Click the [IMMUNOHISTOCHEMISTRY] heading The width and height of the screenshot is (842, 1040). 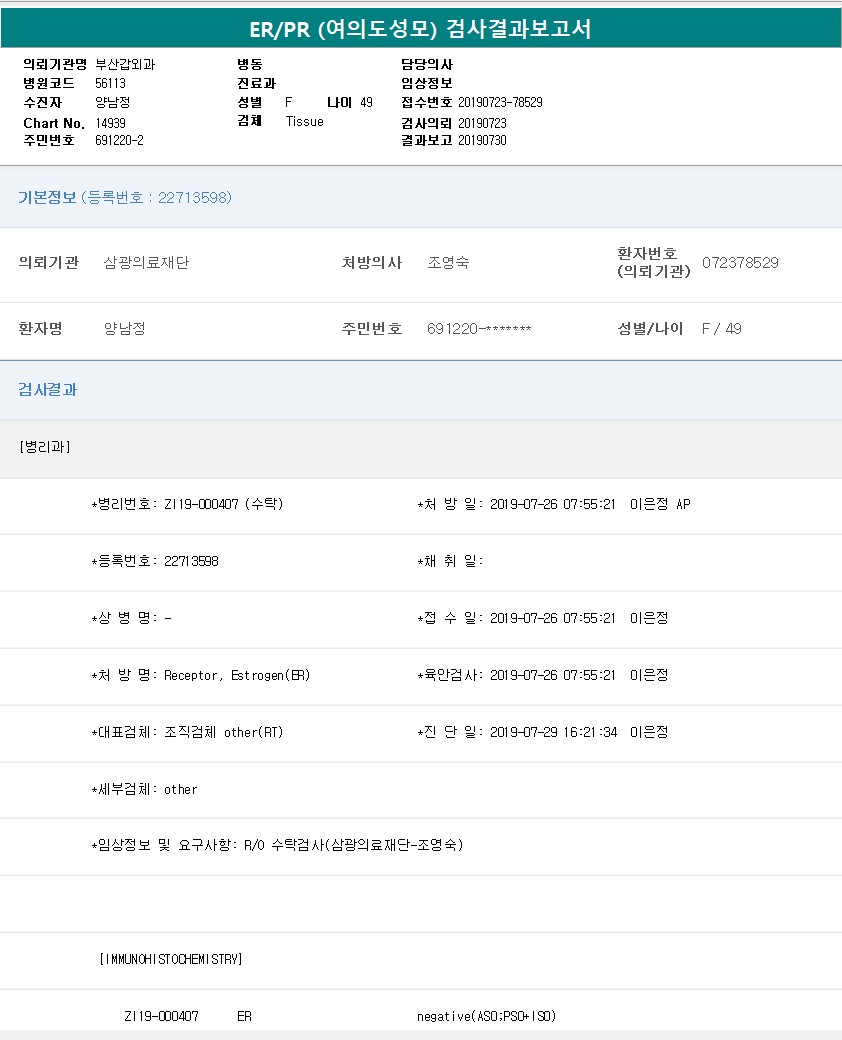click(171, 959)
